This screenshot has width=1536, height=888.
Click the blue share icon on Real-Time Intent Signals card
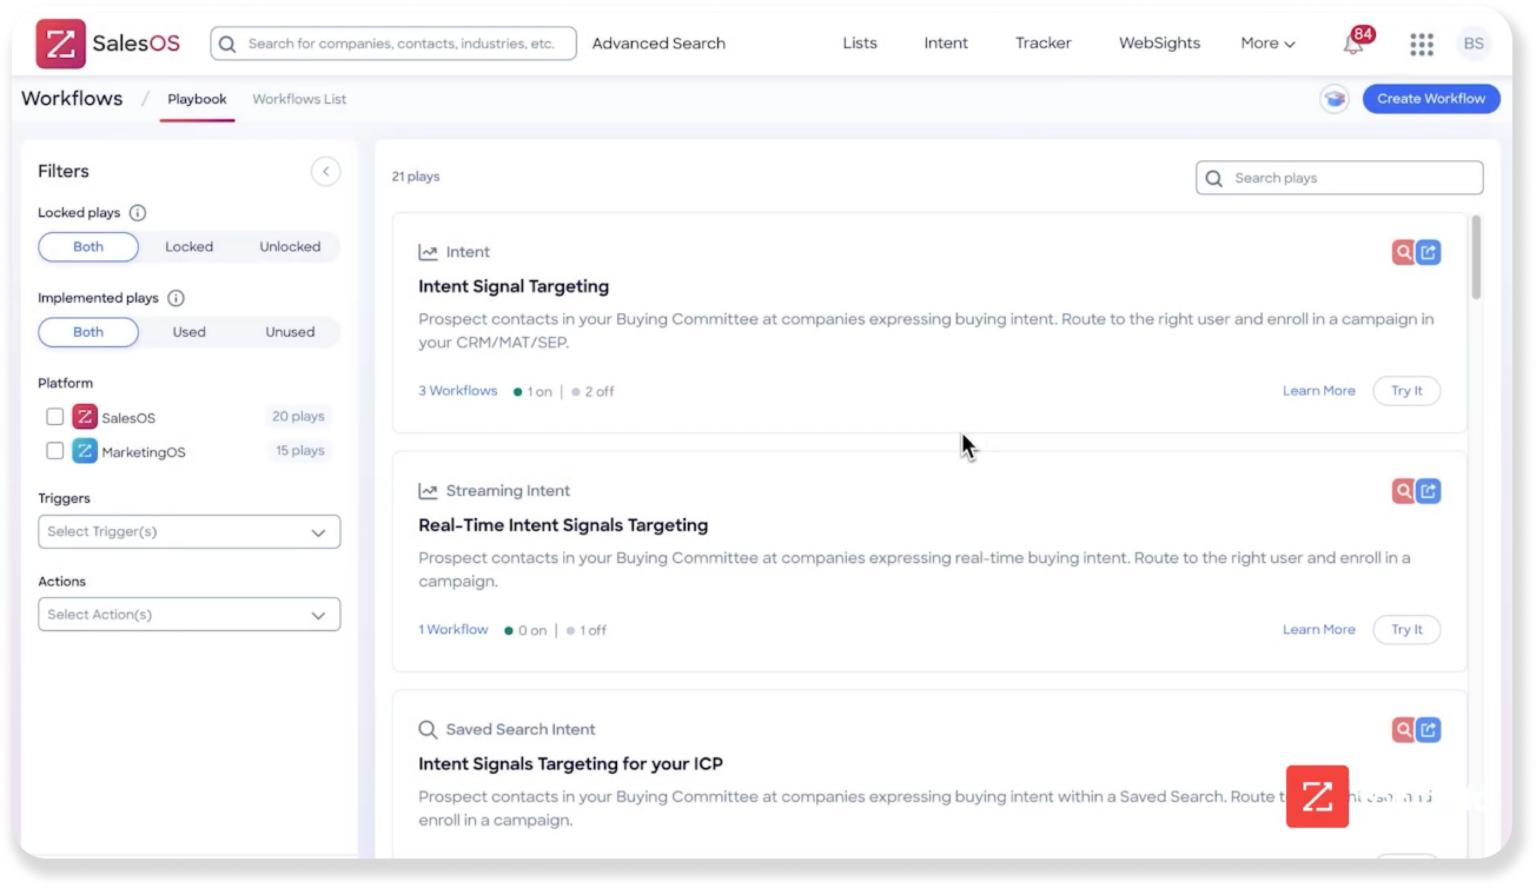pos(1429,490)
